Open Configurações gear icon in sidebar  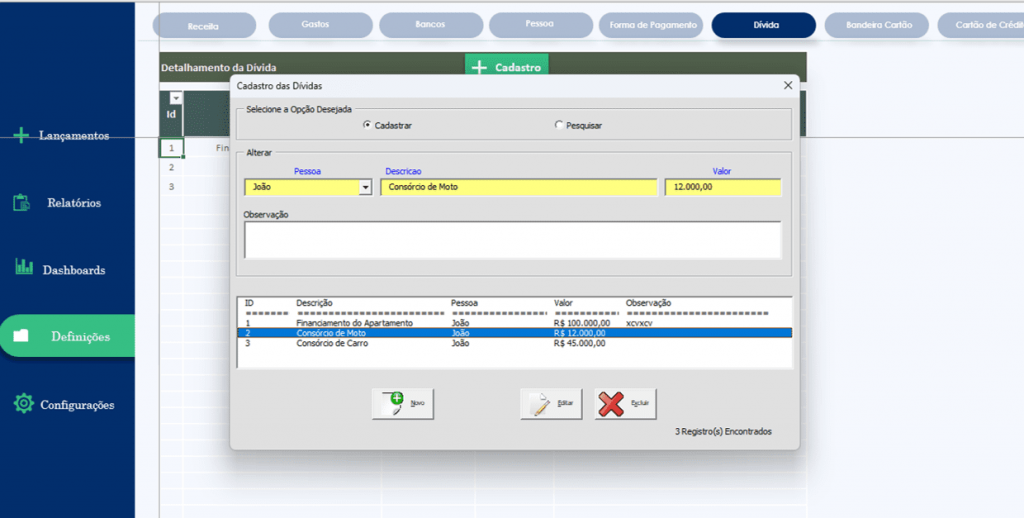click(x=24, y=403)
